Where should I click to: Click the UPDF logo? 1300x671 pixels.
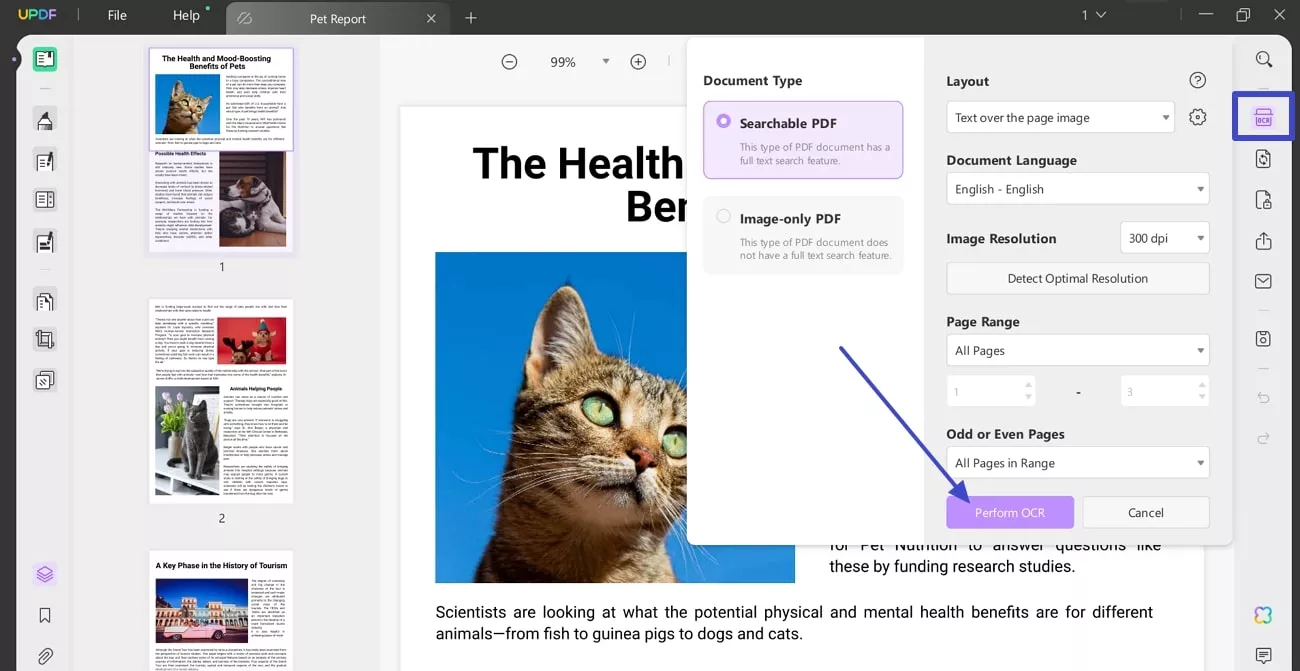click(x=37, y=15)
